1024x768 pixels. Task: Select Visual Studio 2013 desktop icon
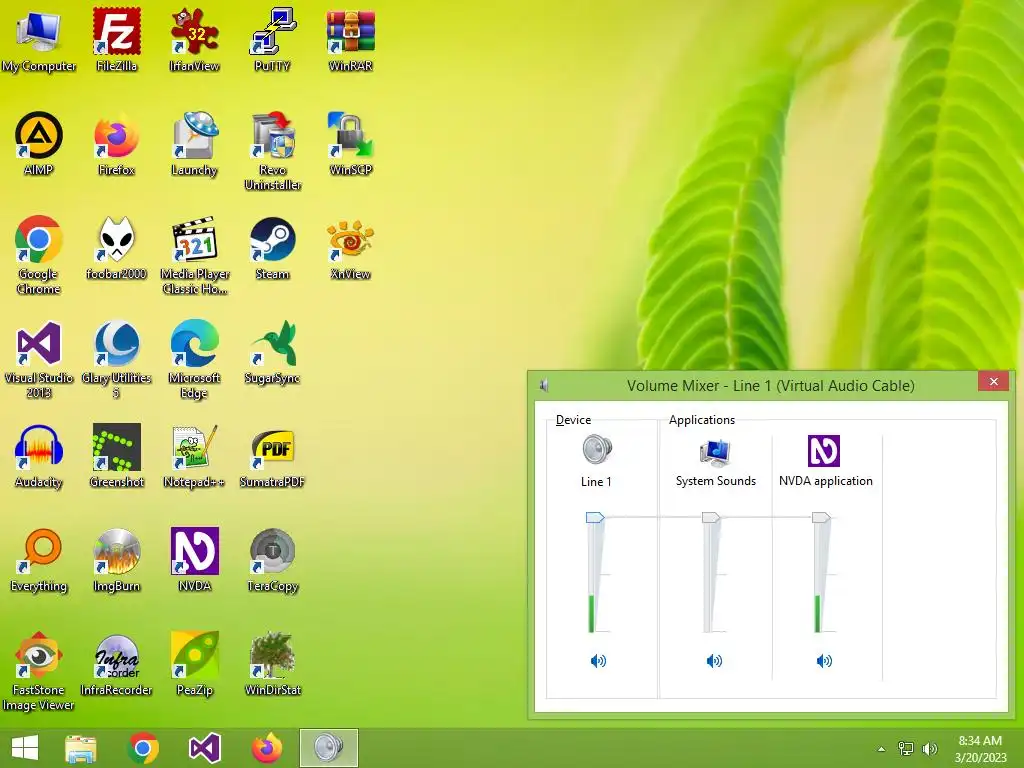39,359
